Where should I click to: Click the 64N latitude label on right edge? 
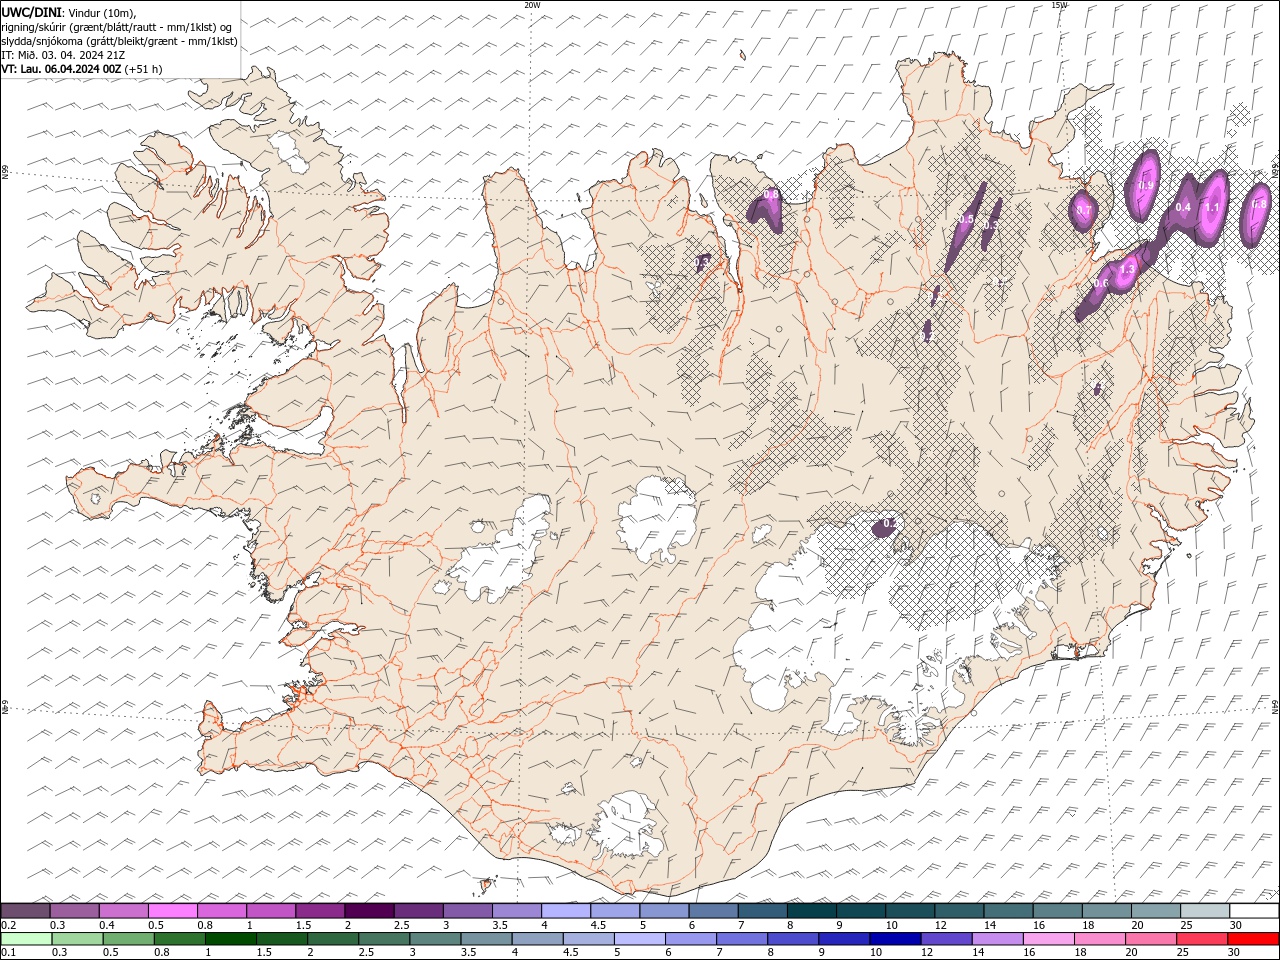tap(1276, 705)
